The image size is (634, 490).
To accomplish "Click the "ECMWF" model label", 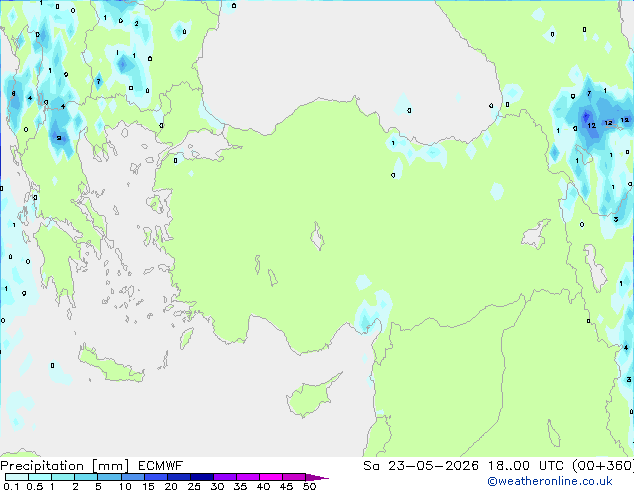I will point(161,466).
